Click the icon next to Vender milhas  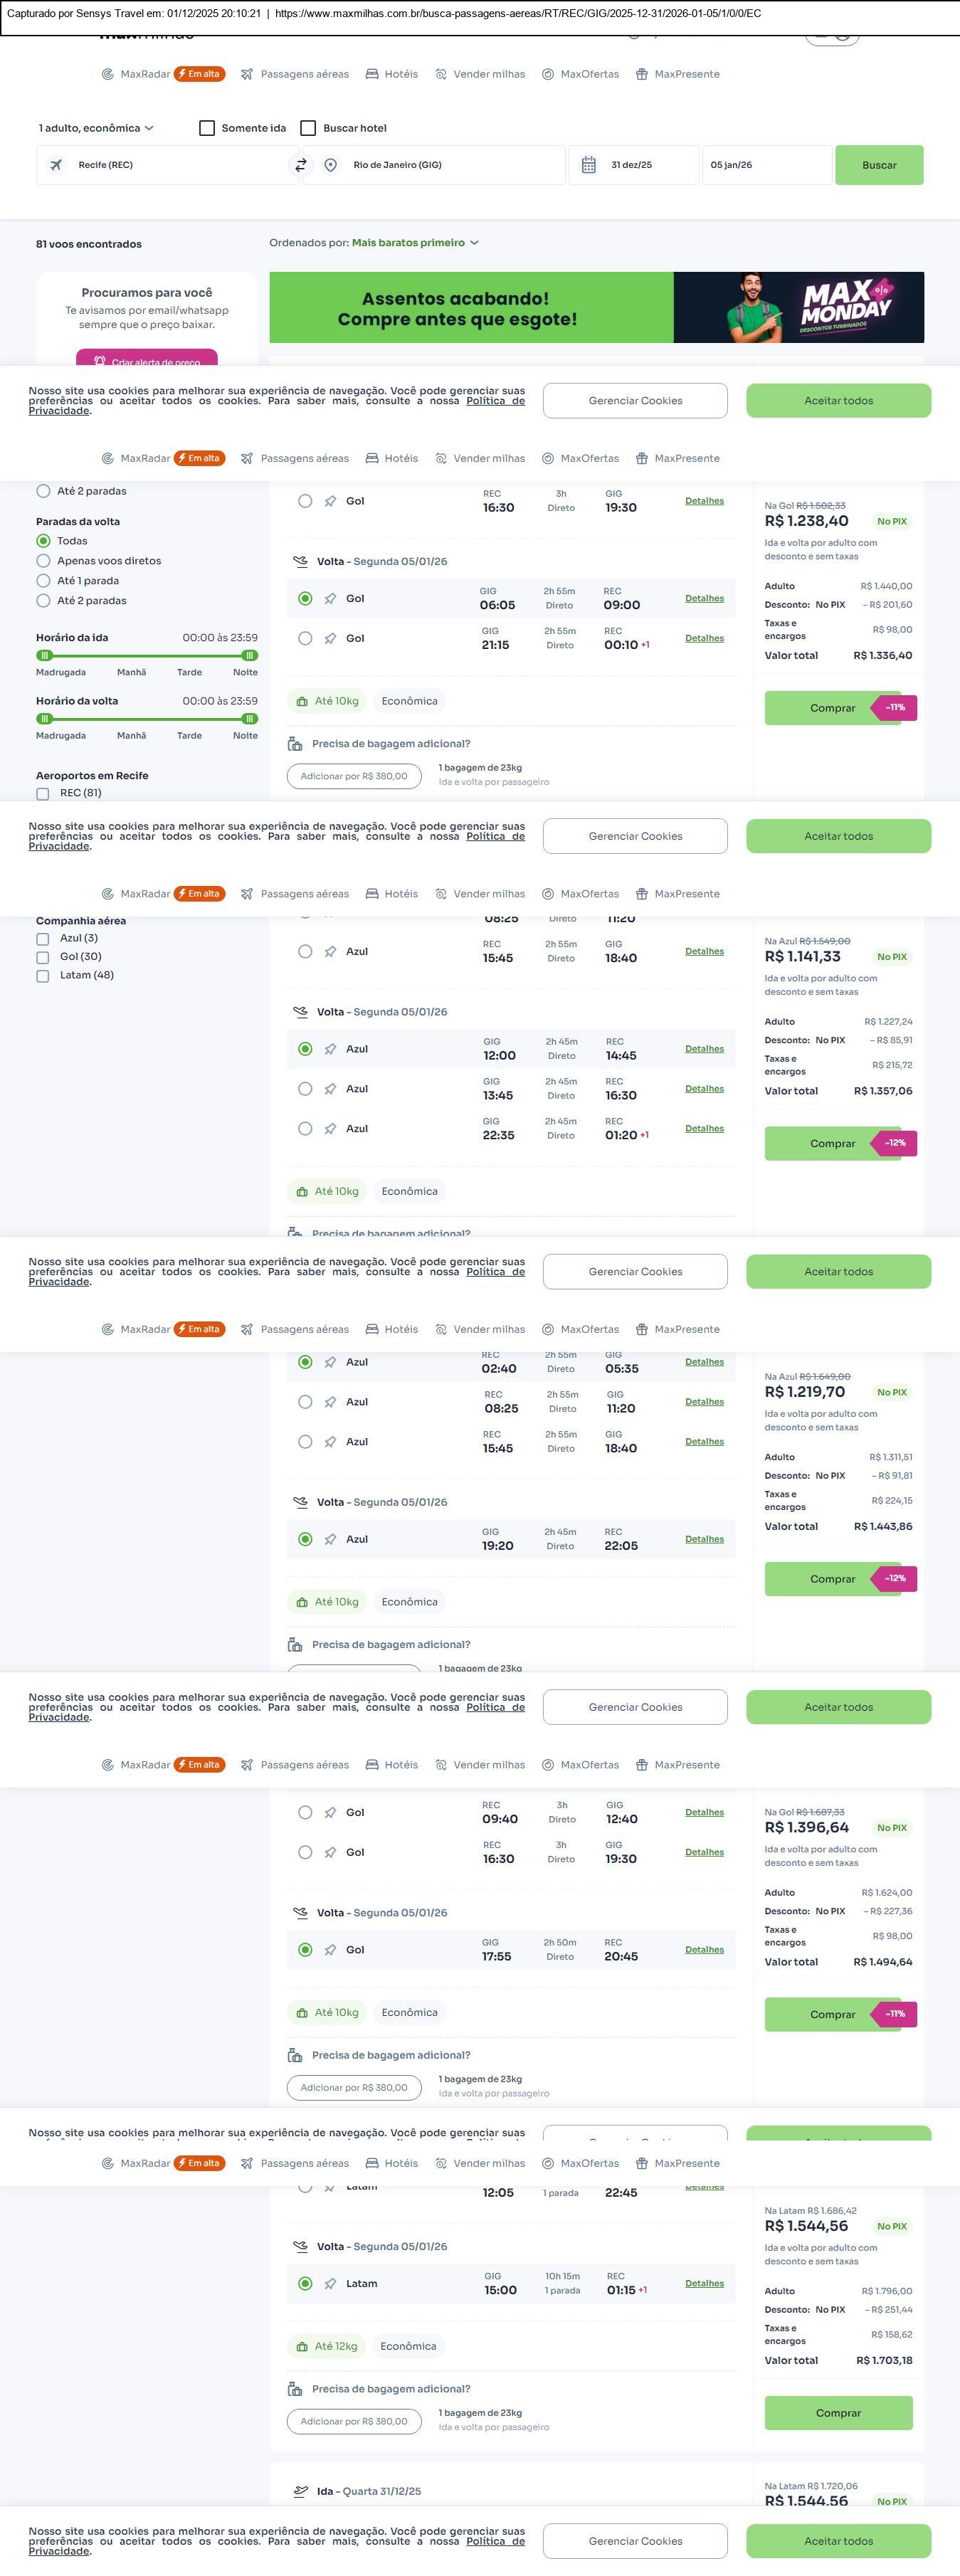tap(441, 74)
